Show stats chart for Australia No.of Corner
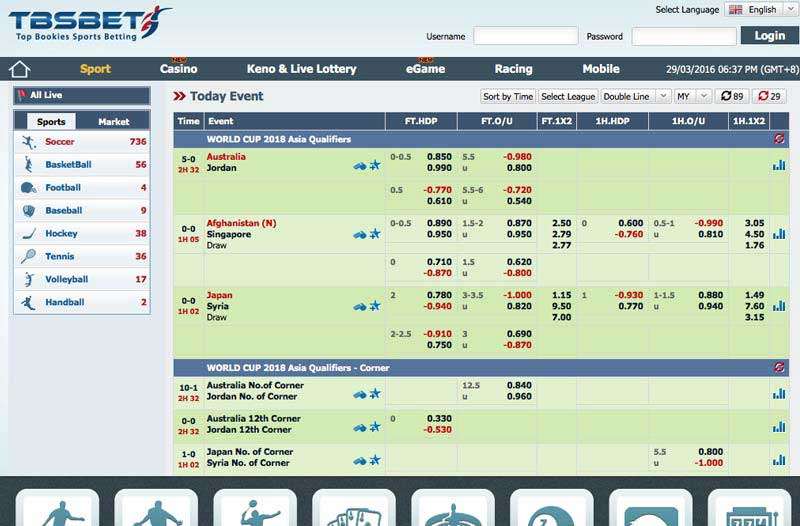 779,393
